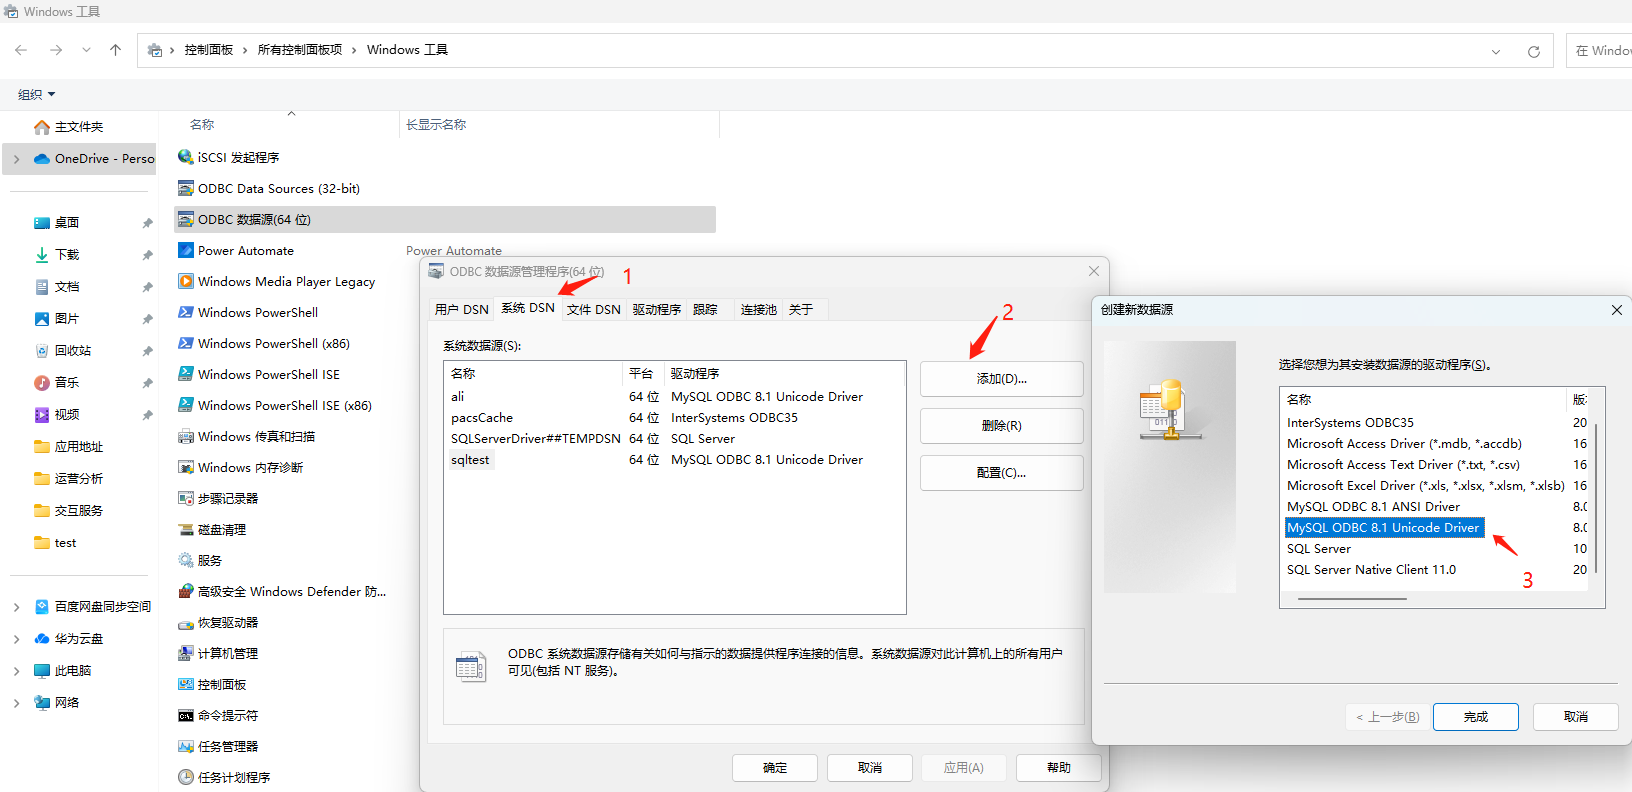This screenshot has width=1632, height=792.
Task: Open iSCSI 发起程序 icon in file list
Action: click(185, 157)
